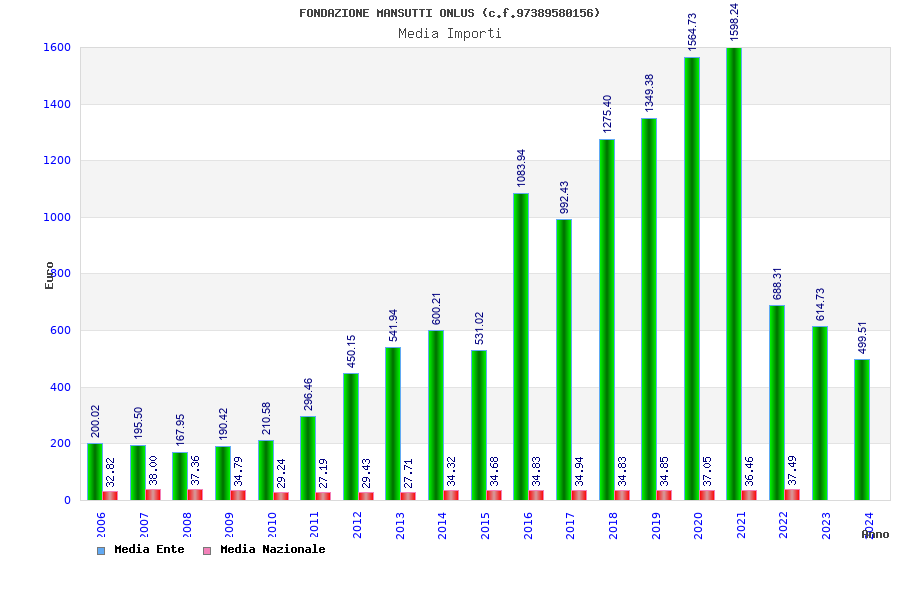Click the x-axis year label 2010
Image resolution: width=900 pixels, height=600 pixels.
point(272,525)
